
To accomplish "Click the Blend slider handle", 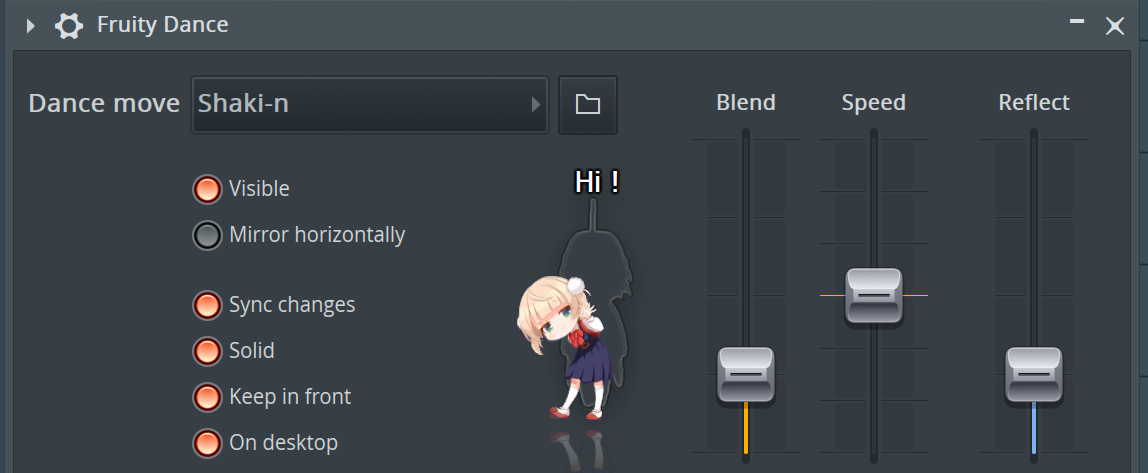I will click(745, 374).
